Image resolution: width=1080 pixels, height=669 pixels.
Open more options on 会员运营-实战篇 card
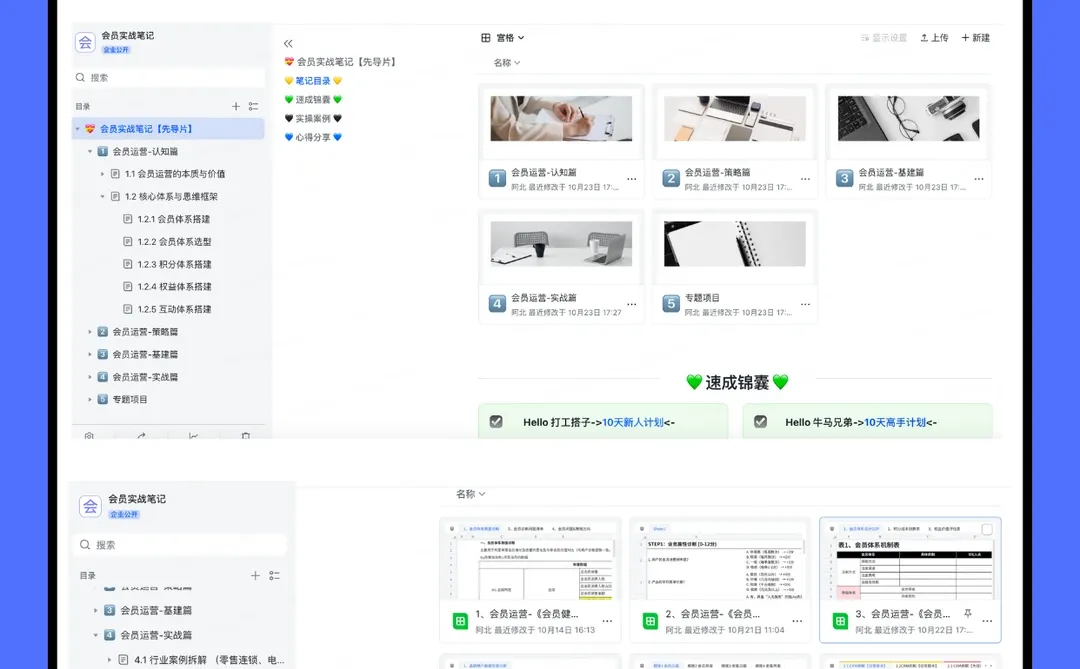[x=632, y=305]
